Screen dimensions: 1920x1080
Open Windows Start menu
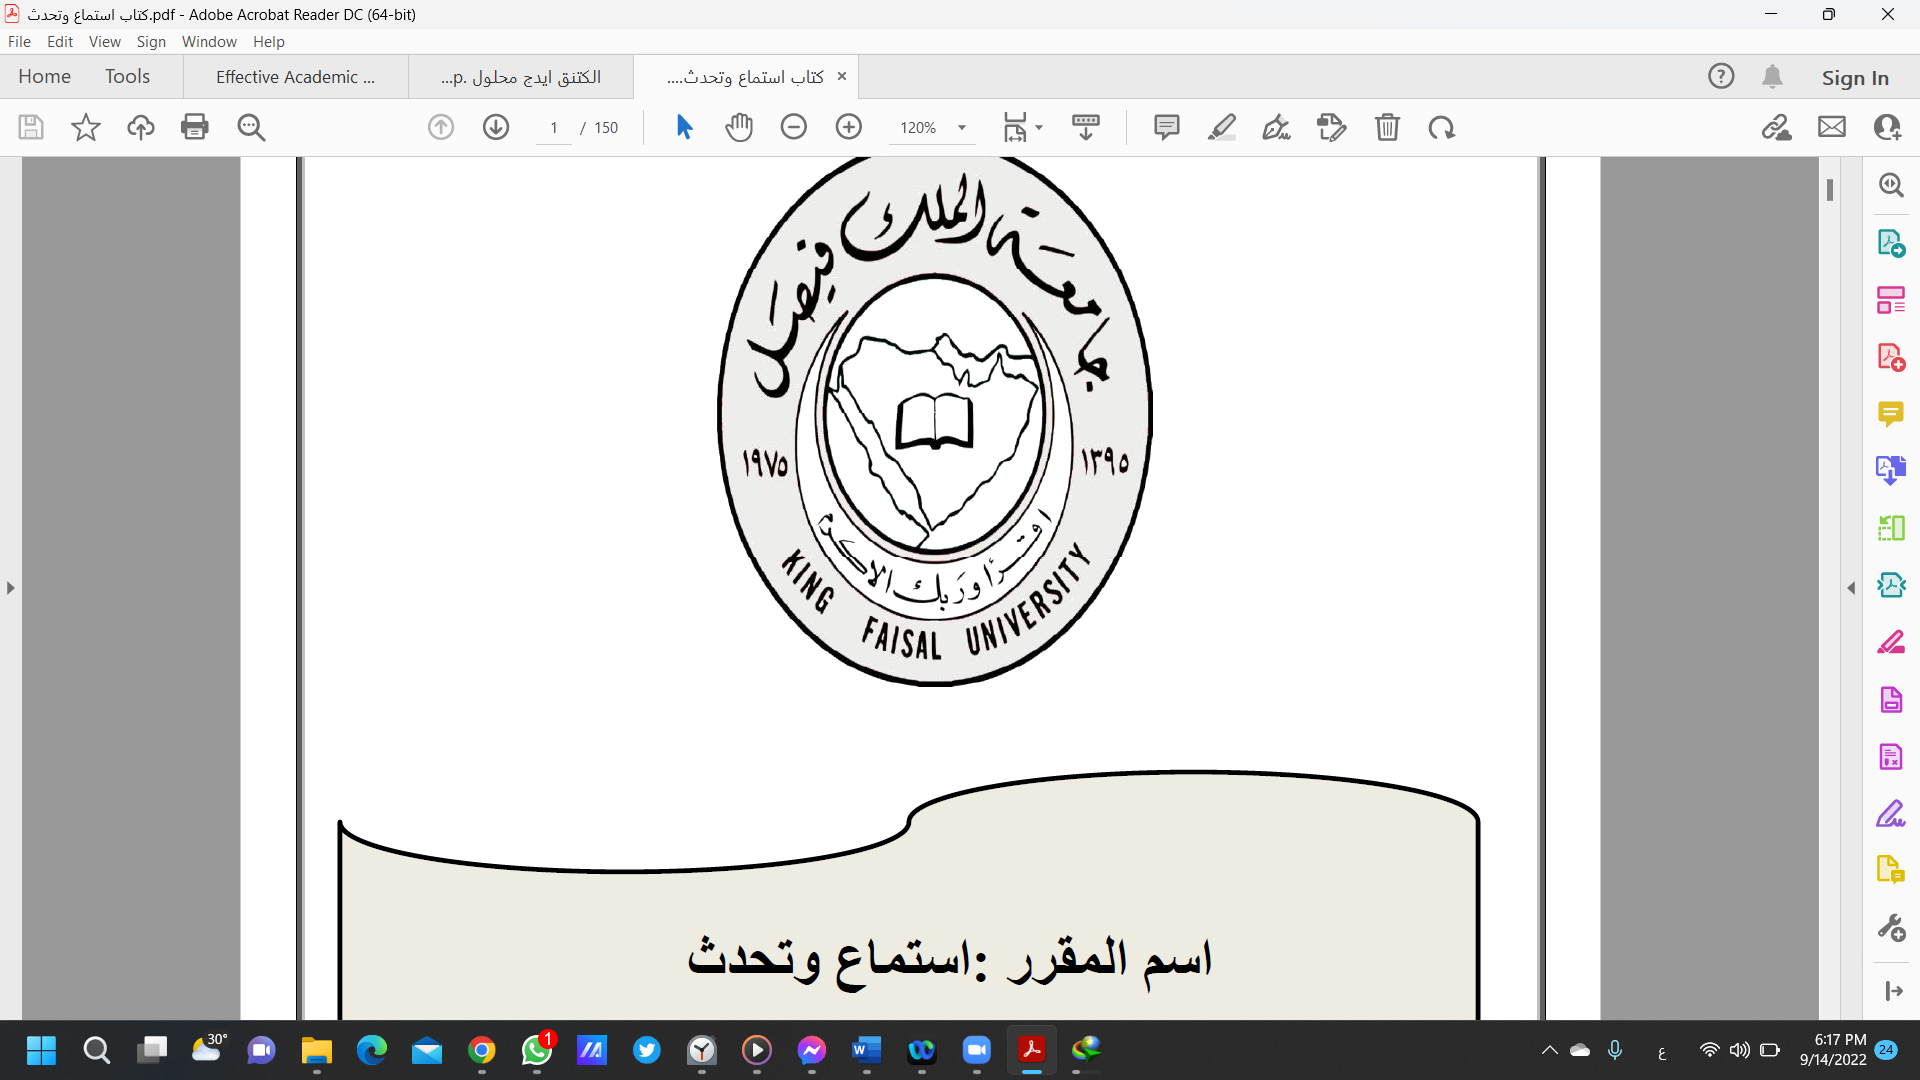point(41,1050)
